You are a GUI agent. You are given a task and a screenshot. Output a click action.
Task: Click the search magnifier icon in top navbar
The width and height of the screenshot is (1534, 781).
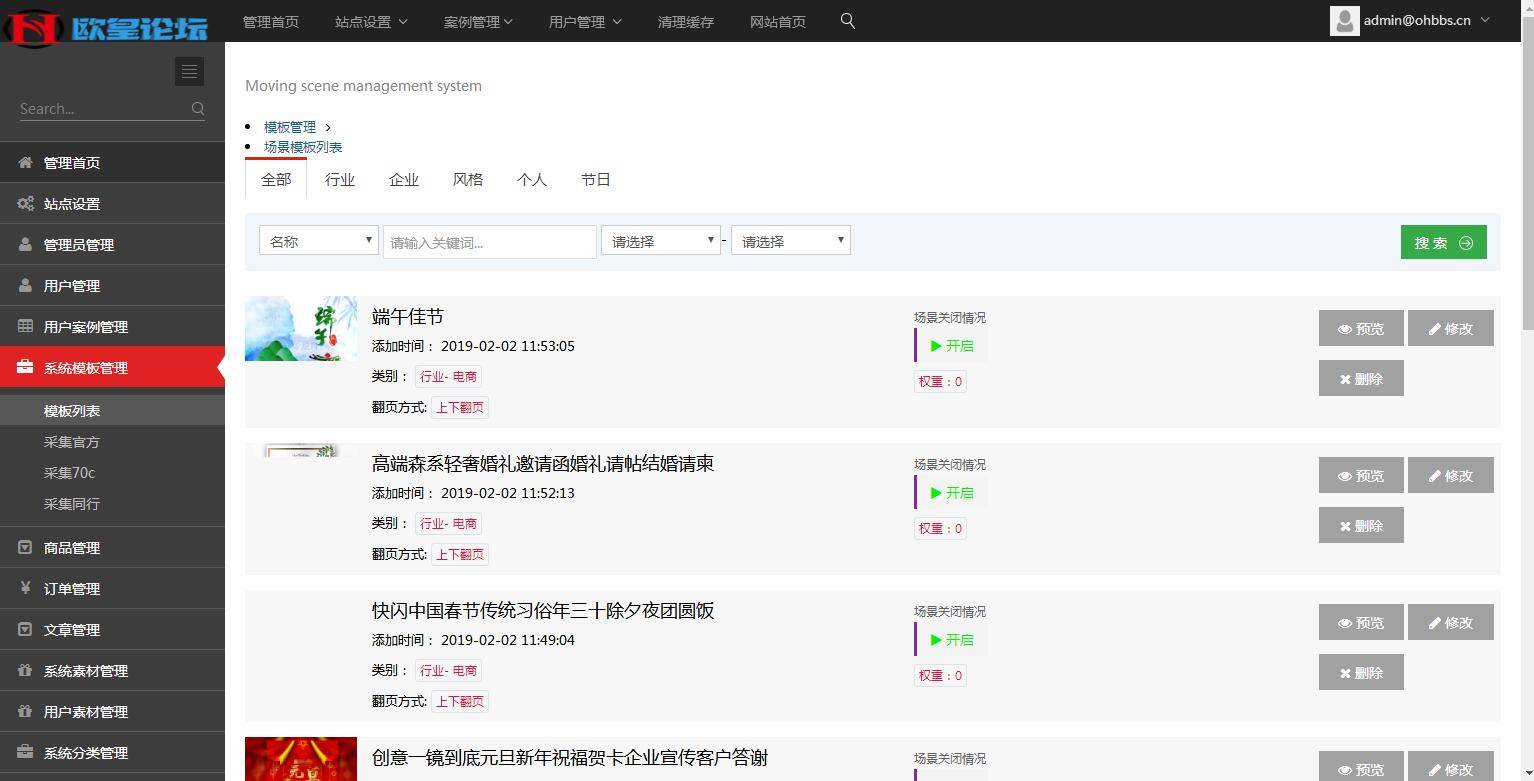pyautogui.click(x=847, y=20)
